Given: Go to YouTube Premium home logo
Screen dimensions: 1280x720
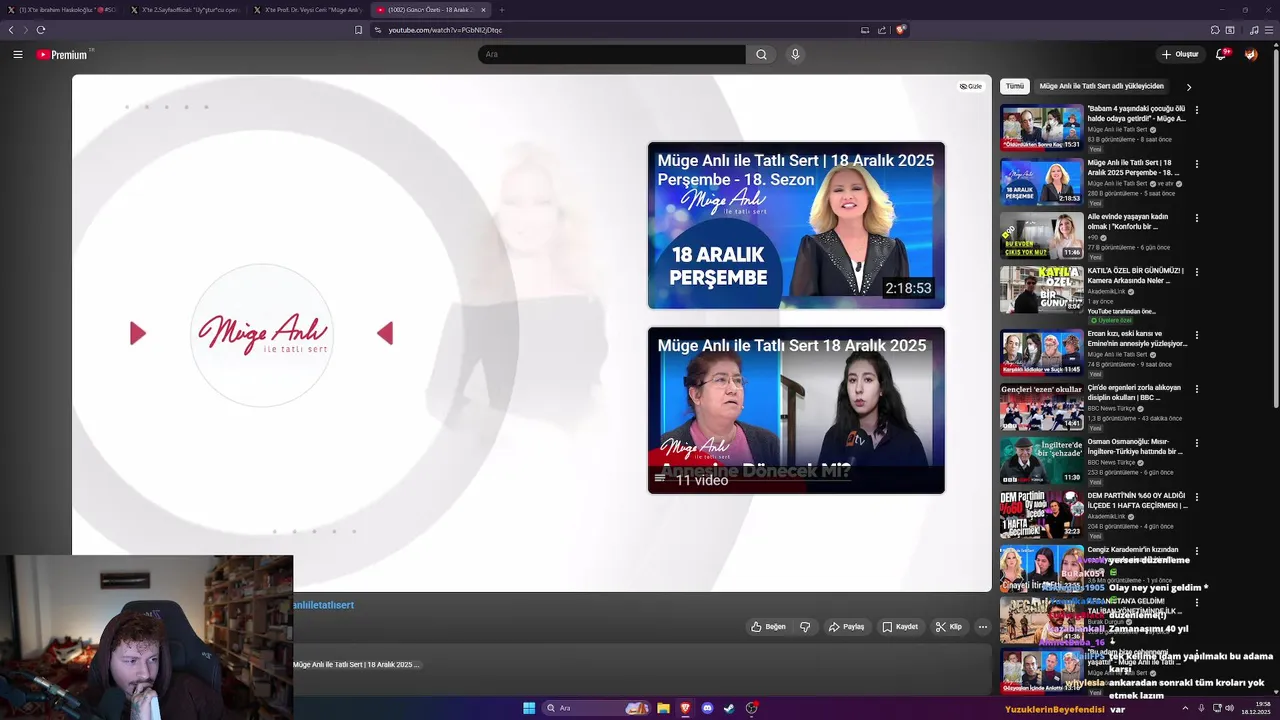Looking at the screenshot, I should point(62,55).
